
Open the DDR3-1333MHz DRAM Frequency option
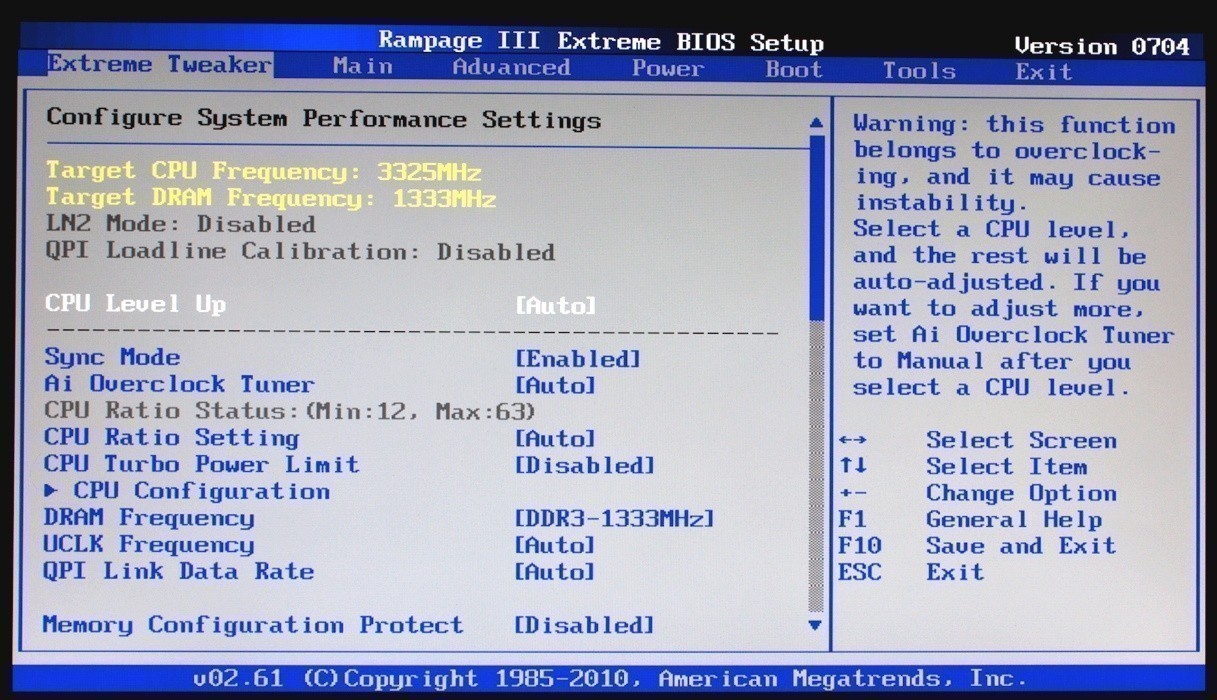(615, 519)
